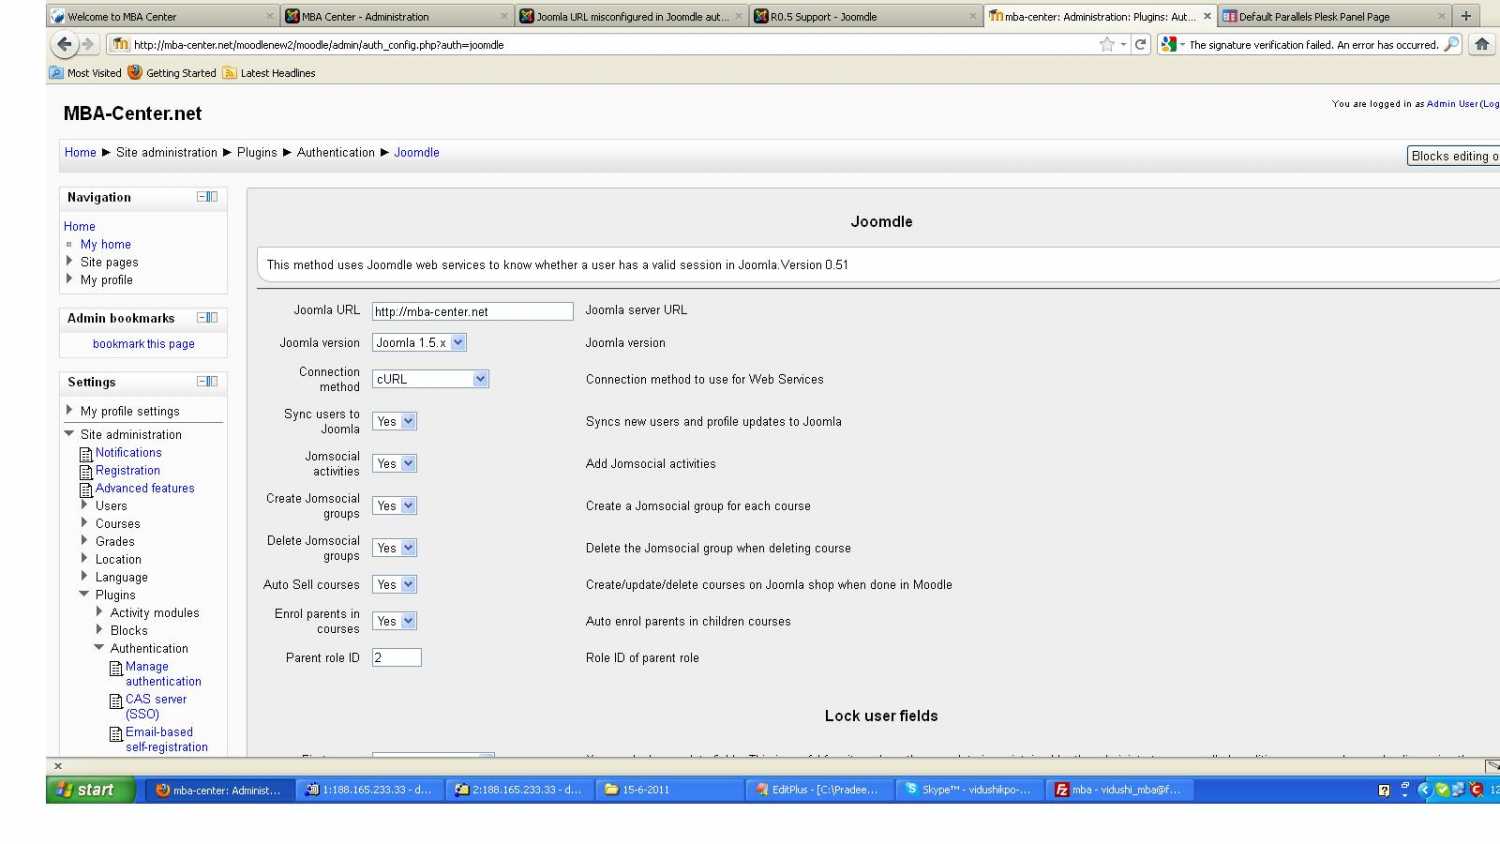The image size is (1500, 844).
Task: Bookmark page with star icon in address bar
Action: point(1106,44)
